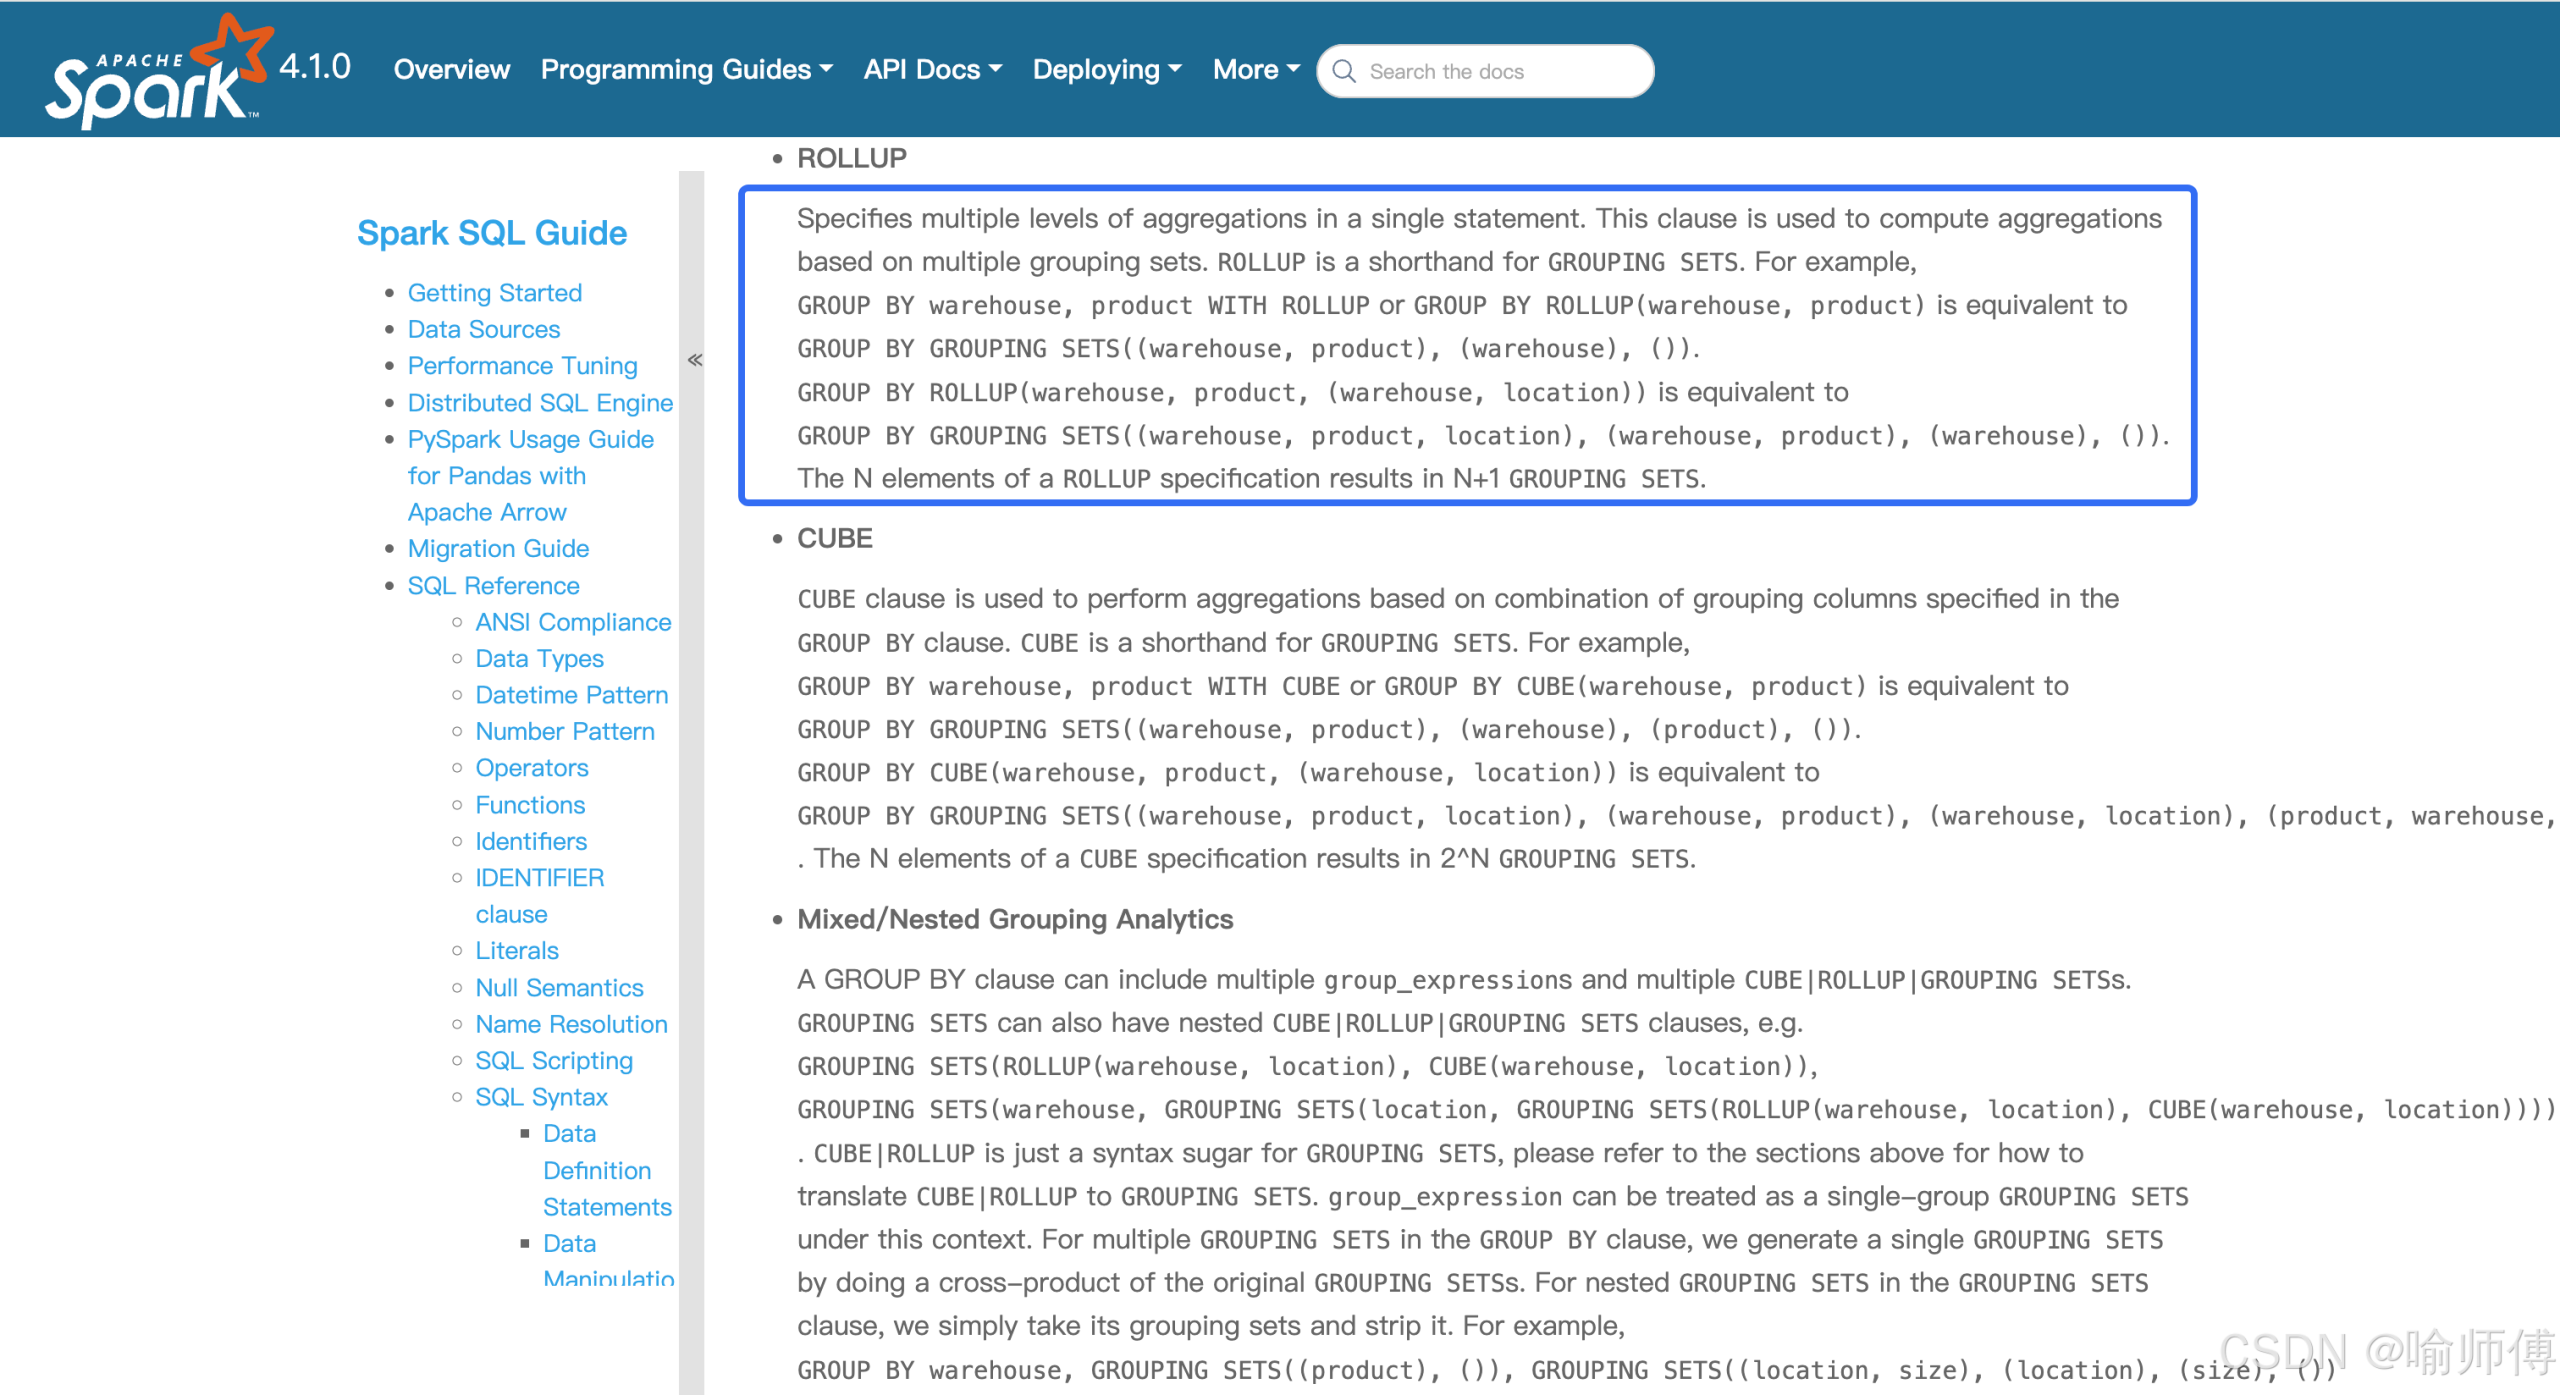Navigate to Performance Tuning
The width and height of the screenshot is (2560, 1395).
pos(522,366)
